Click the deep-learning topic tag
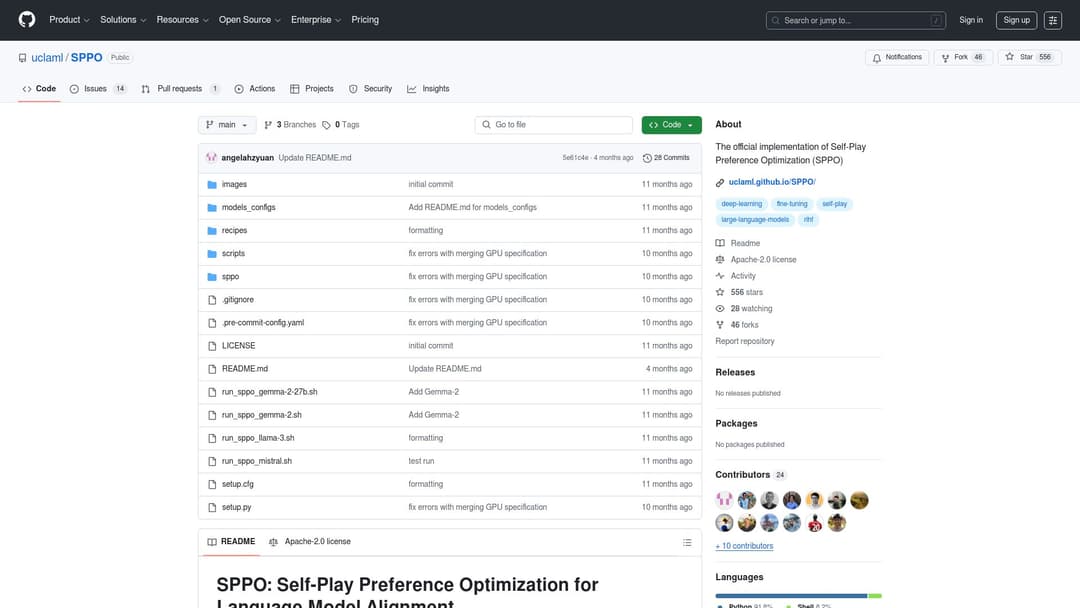Viewport: 1080px width, 608px height. tap(741, 205)
